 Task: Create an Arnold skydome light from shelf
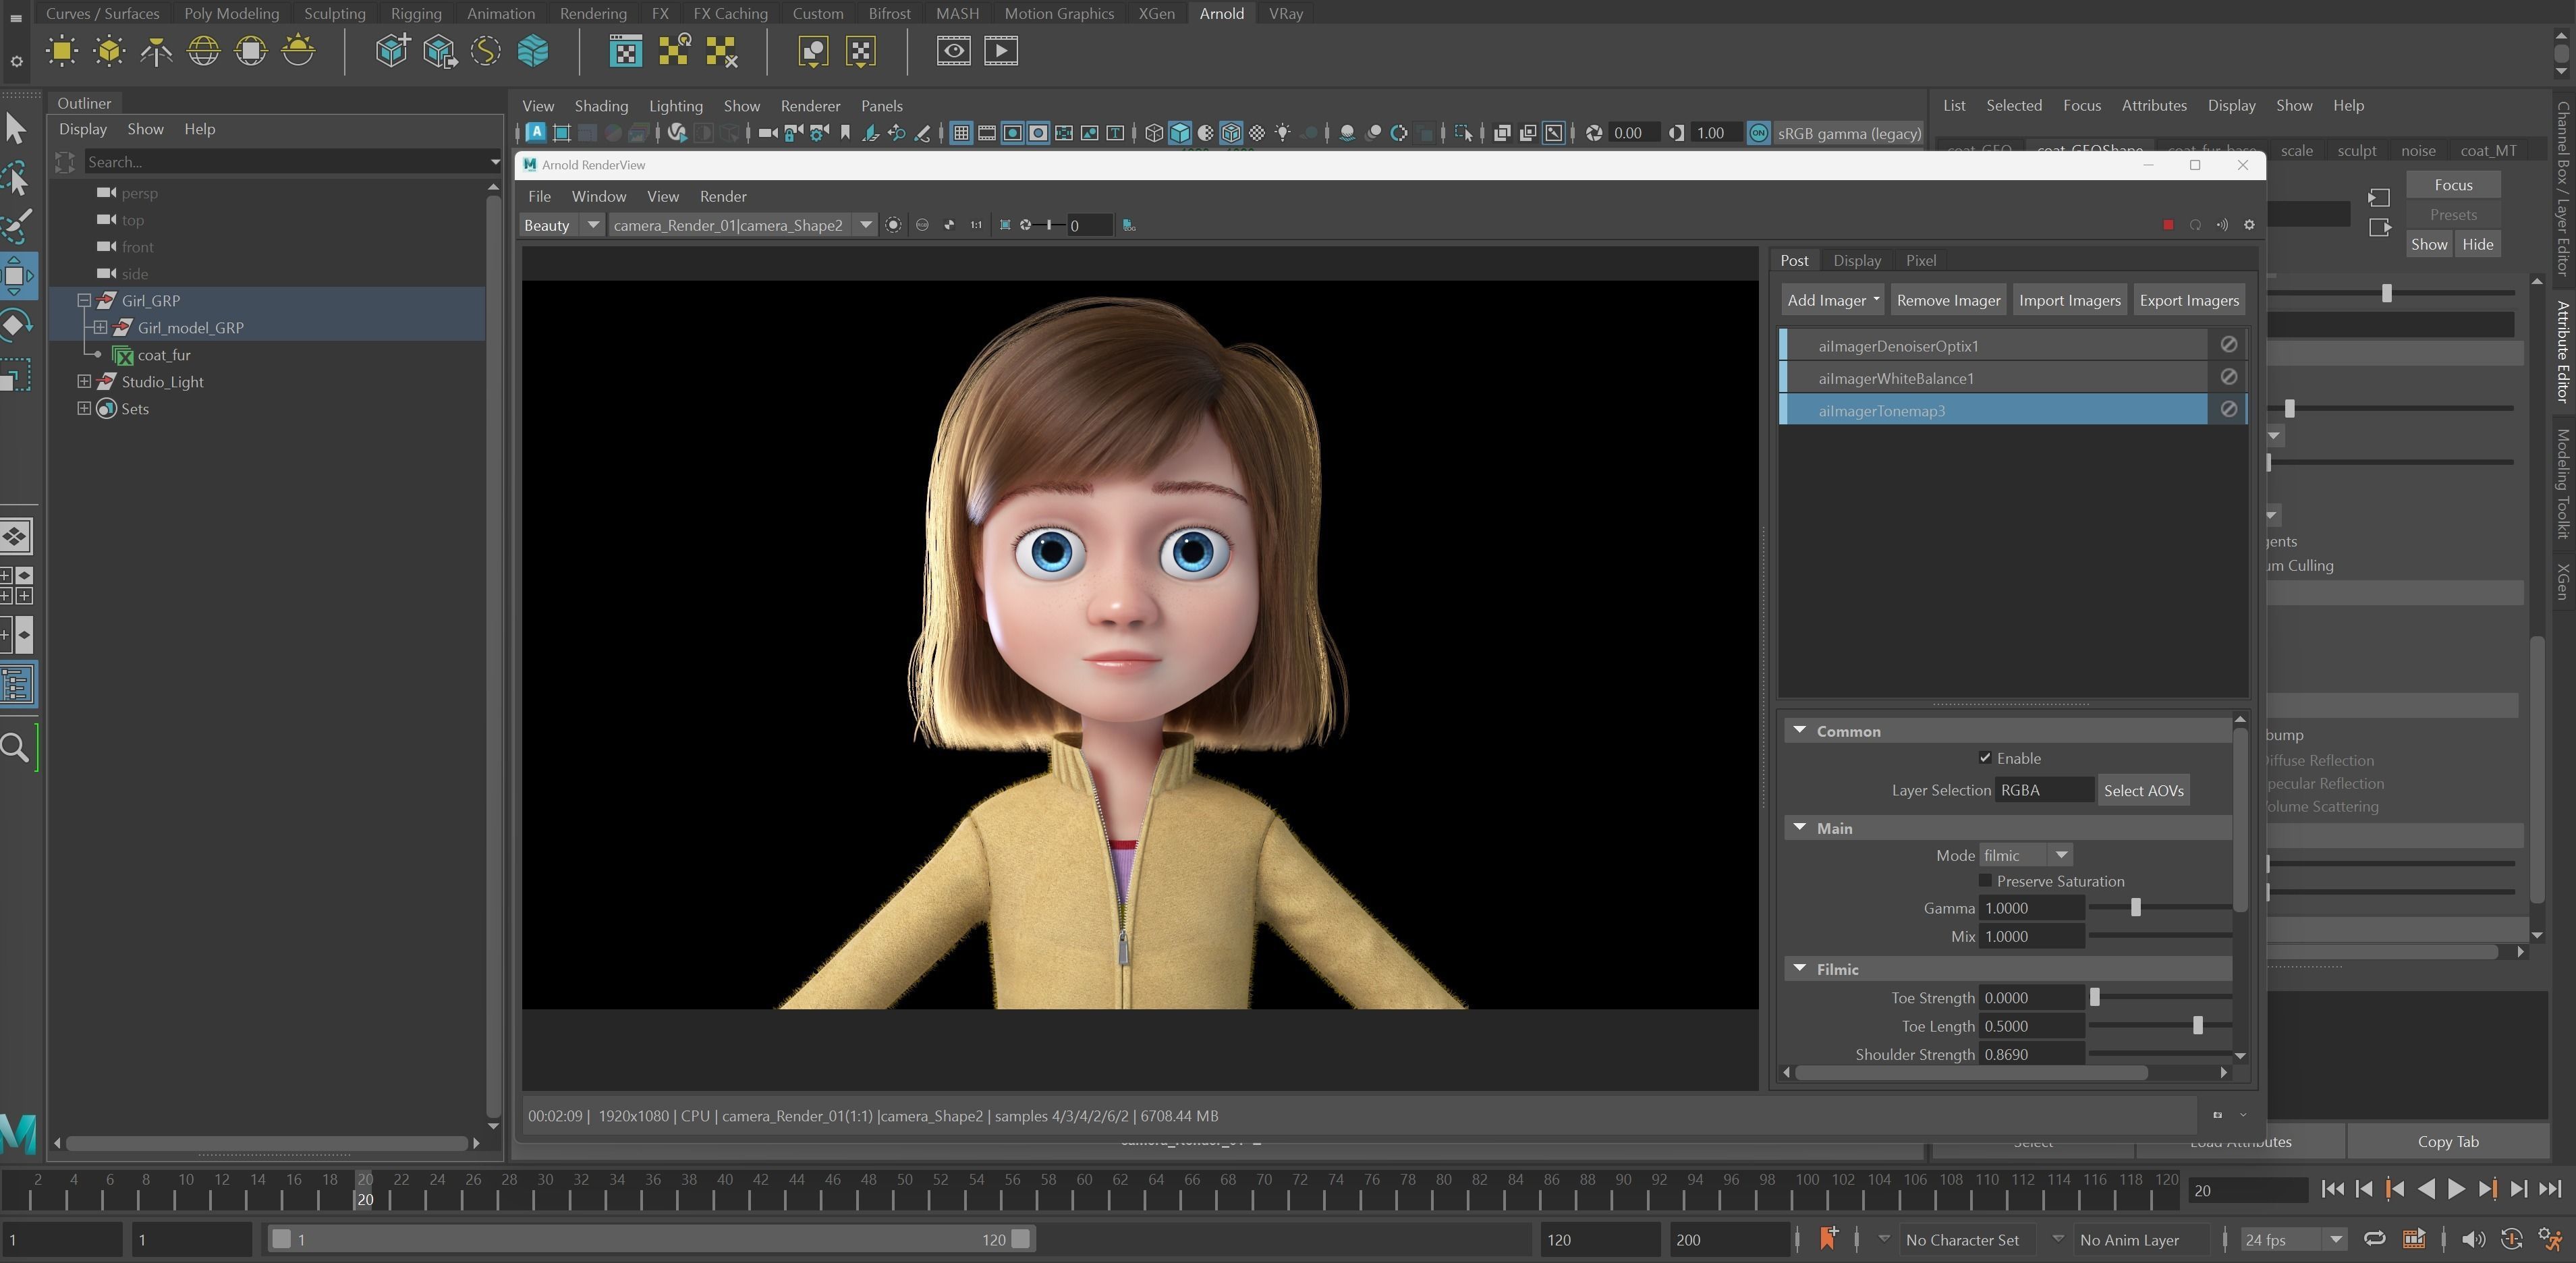(x=204, y=51)
